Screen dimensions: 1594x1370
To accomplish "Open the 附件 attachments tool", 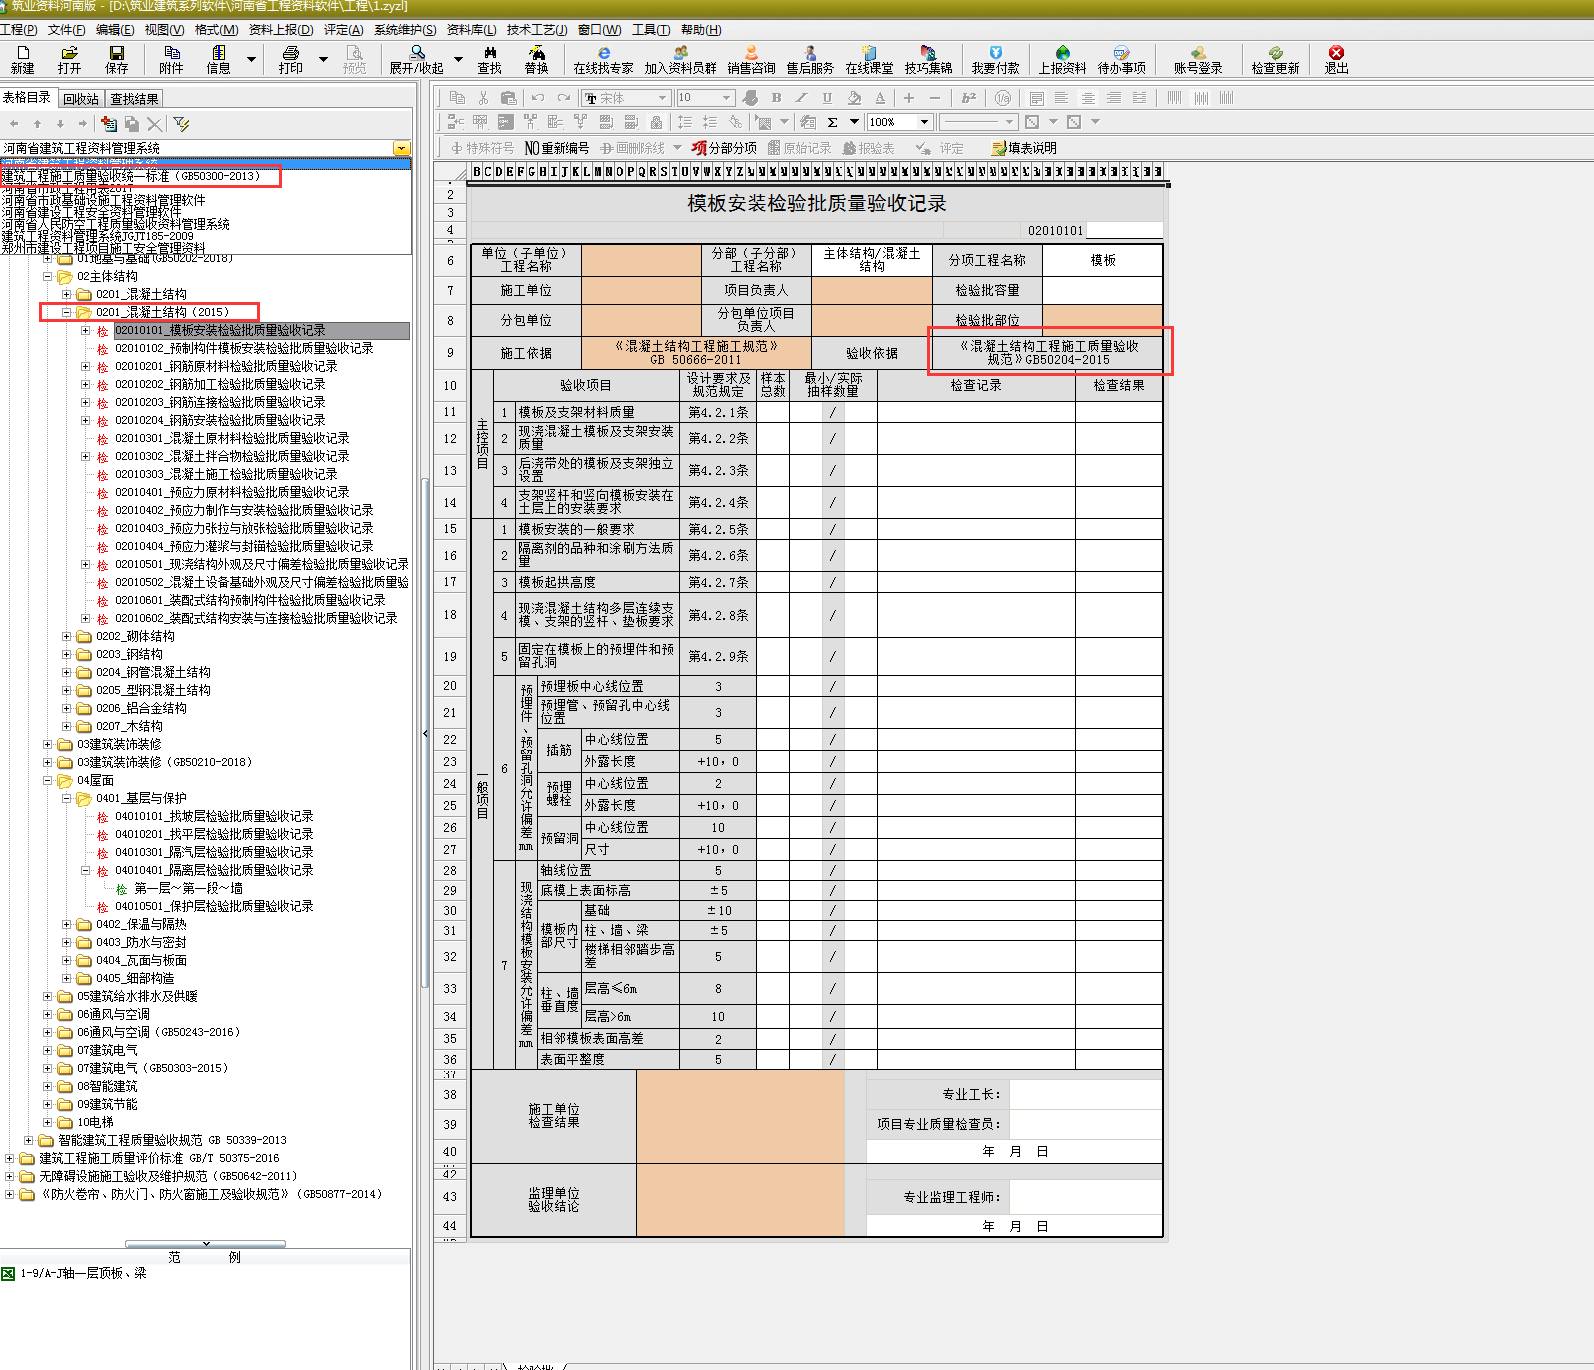I will click(171, 60).
